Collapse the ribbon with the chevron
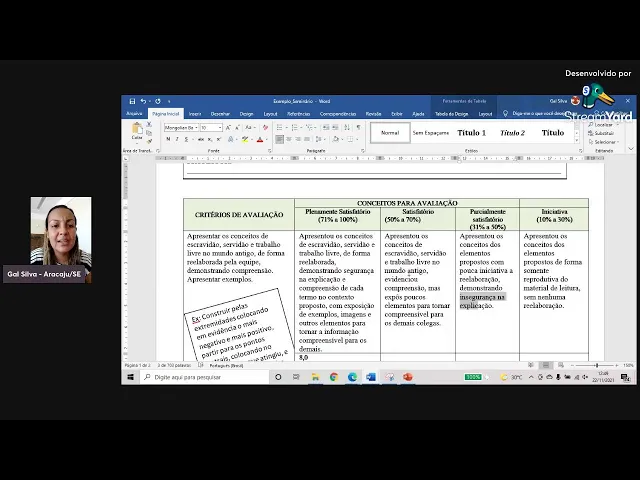This screenshot has height=480, width=640. [631, 149]
